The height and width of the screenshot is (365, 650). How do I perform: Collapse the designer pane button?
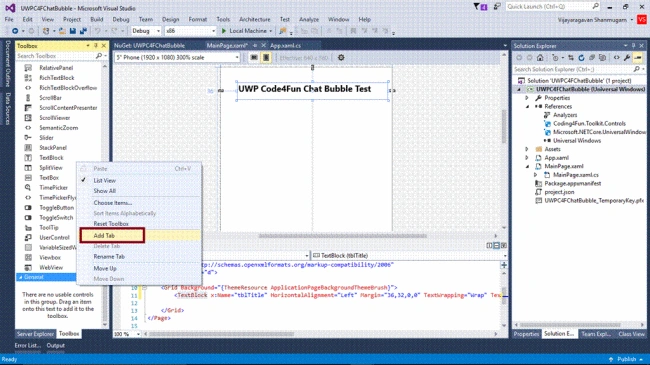(x=504, y=246)
